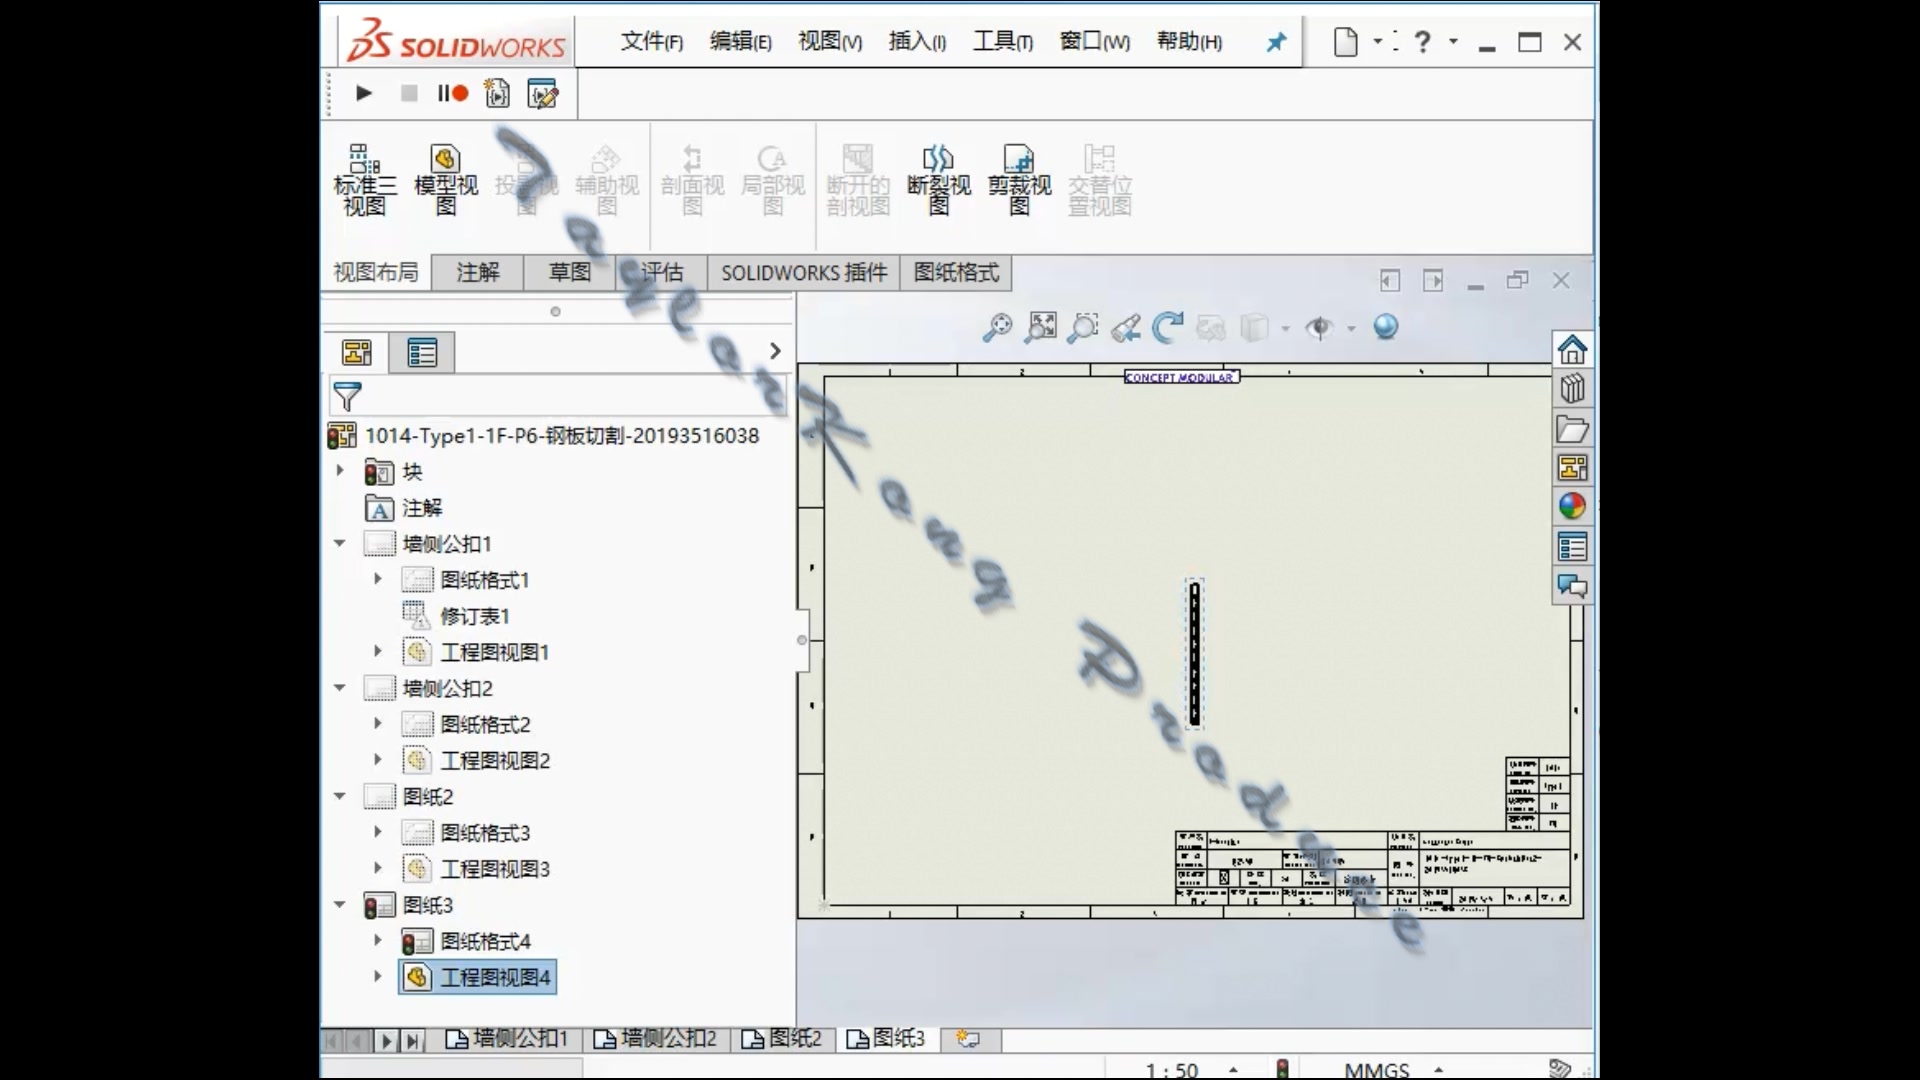Switch to the 注解 ribbon tab

[x=477, y=272]
